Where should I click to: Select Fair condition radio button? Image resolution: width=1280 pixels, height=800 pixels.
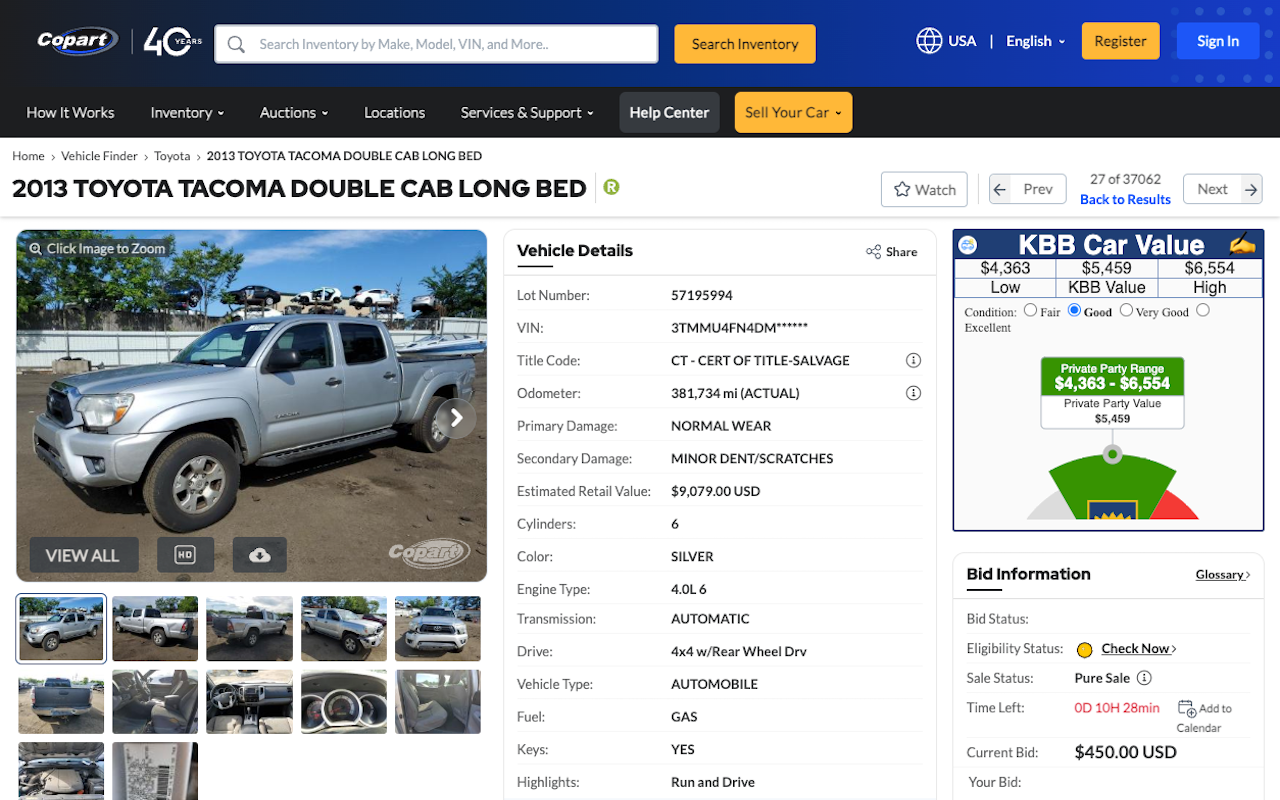pyautogui.click(x=1030, y=310)
